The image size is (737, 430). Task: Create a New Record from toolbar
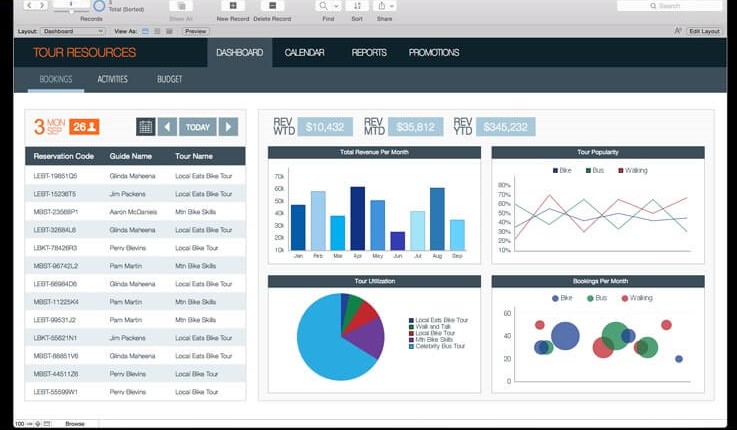233,6
